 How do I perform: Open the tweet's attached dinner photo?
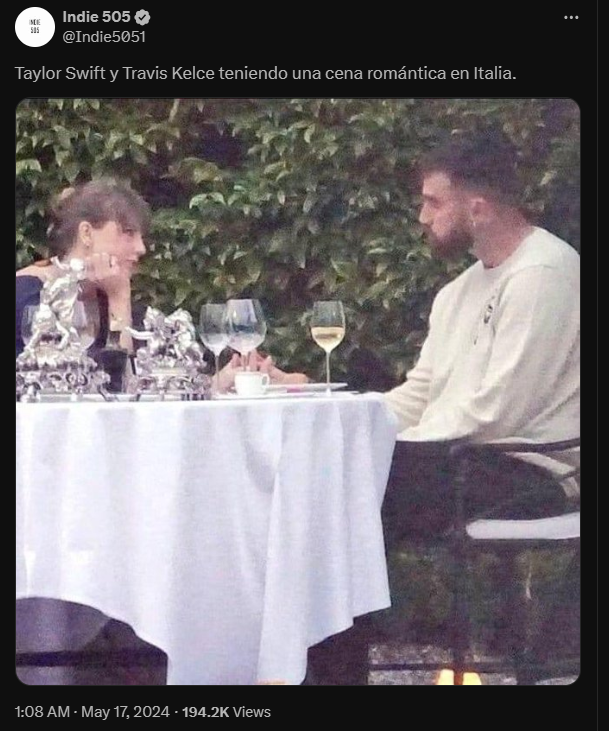(298, 391)
